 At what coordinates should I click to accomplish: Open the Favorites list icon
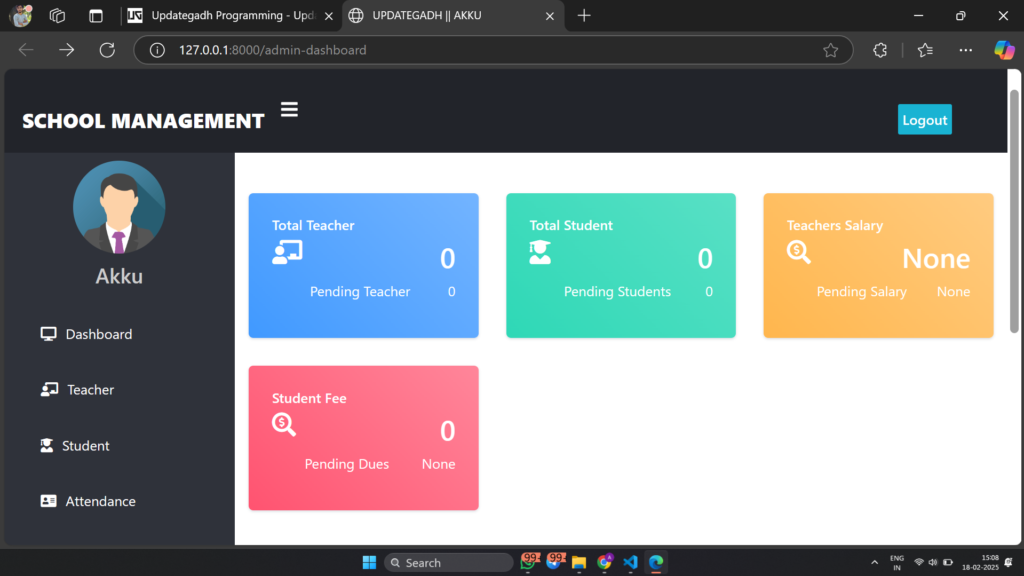925,50
